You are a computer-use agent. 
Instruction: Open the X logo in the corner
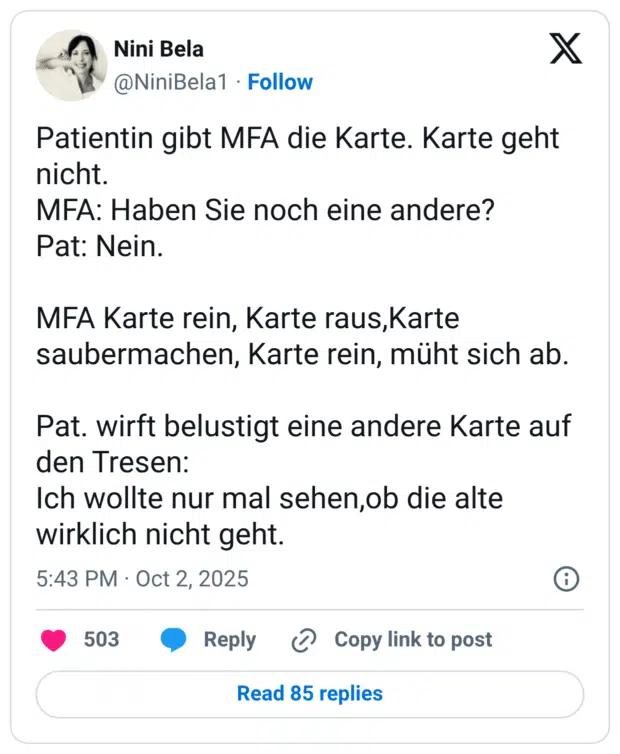(x=566, y=49)
